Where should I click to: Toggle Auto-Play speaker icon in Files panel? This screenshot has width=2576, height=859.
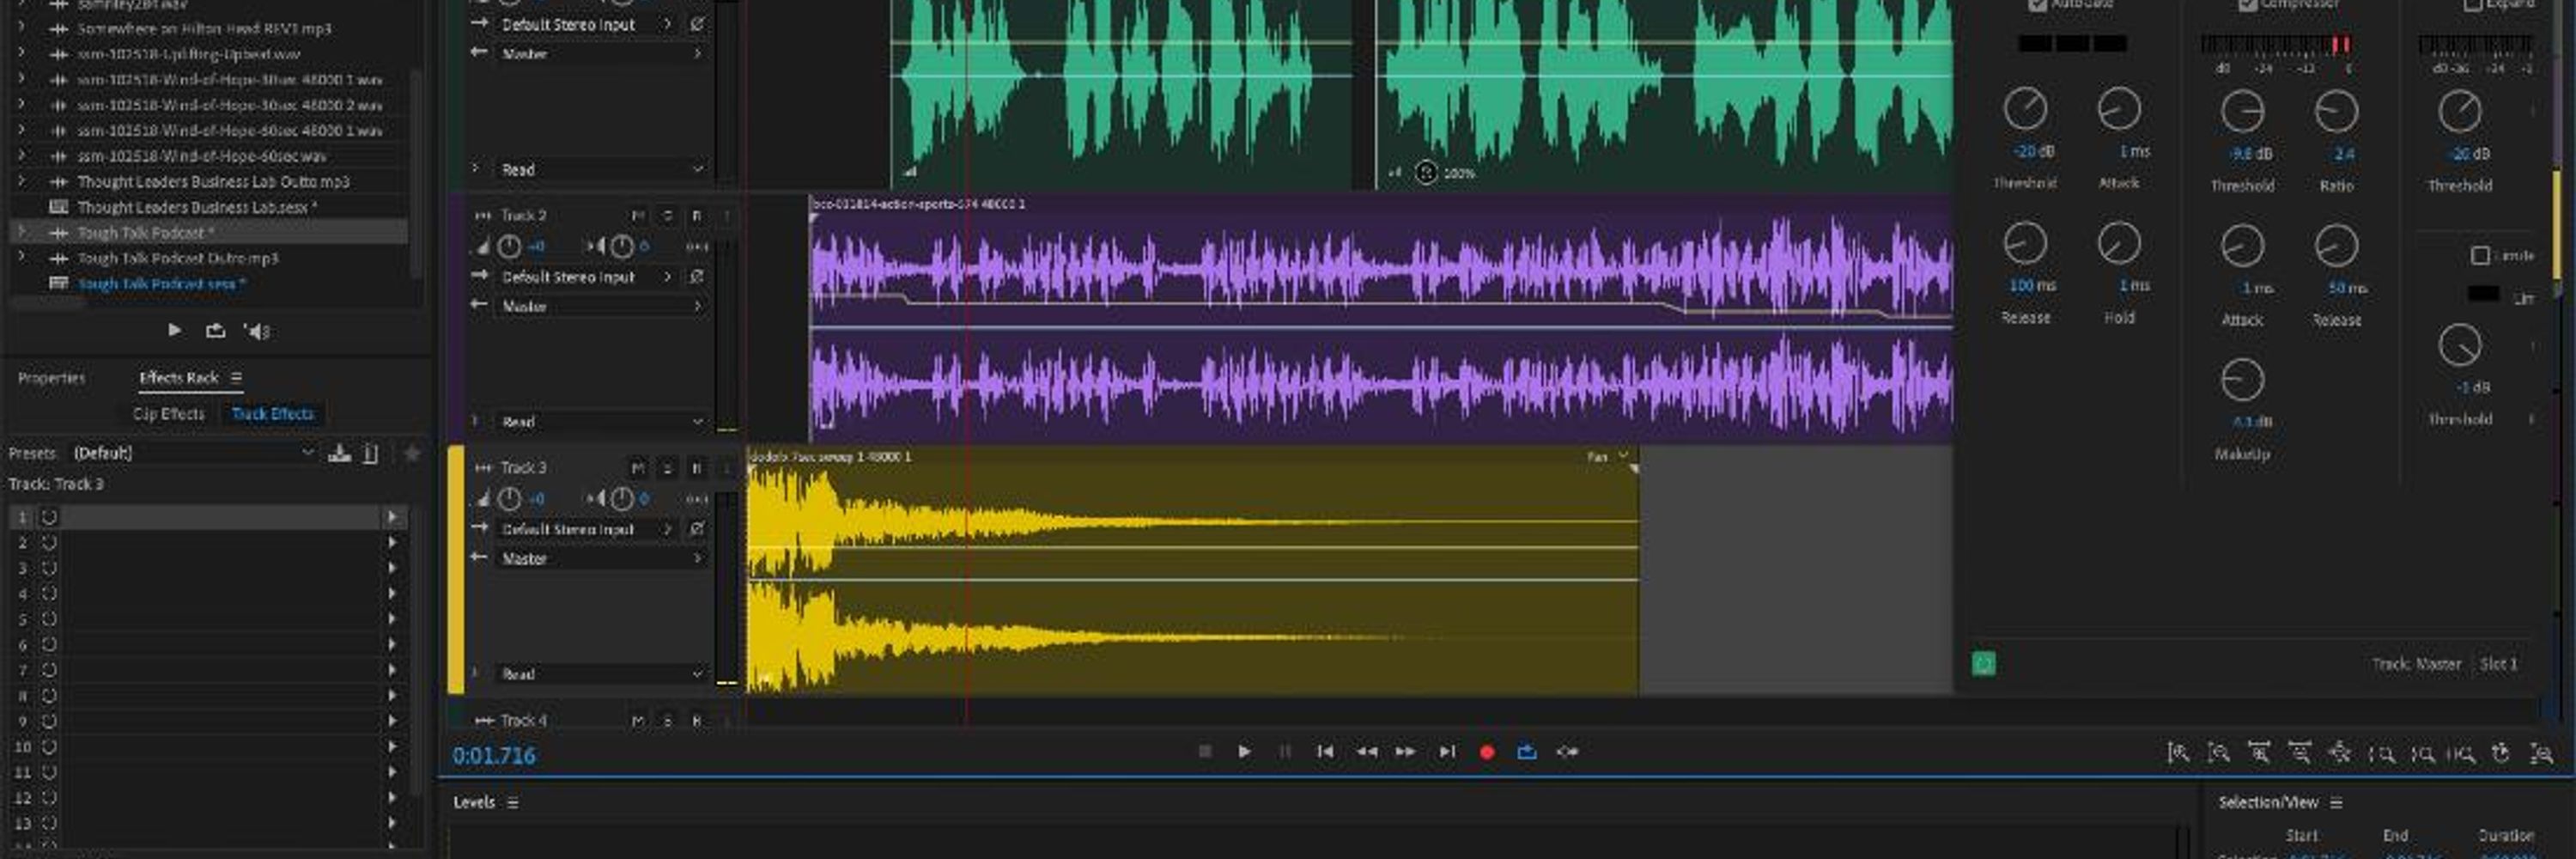pos(257,331)
